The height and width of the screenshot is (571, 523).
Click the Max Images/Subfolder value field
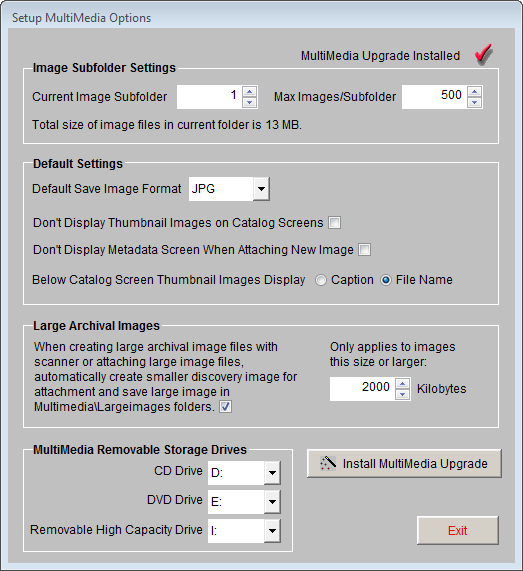[x=435, y=97]
